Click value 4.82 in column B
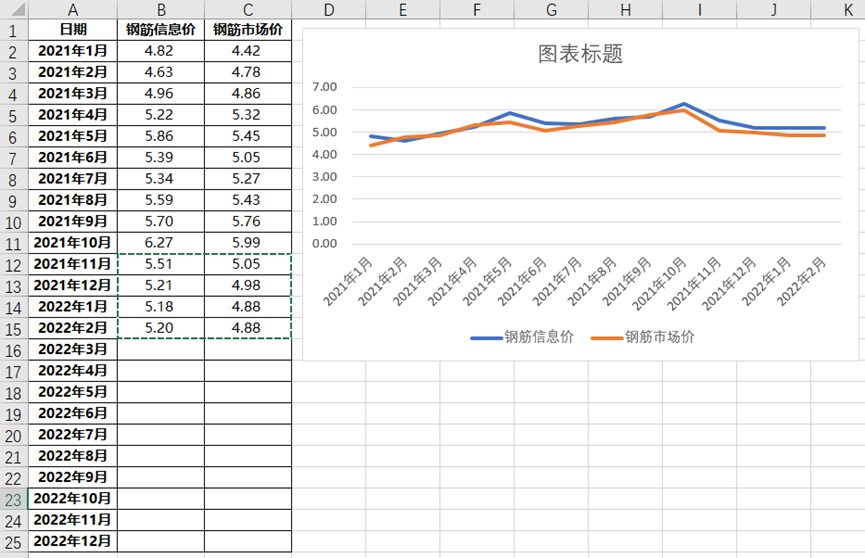This screenshot has height=558, width=865. [x=161, y=51]
